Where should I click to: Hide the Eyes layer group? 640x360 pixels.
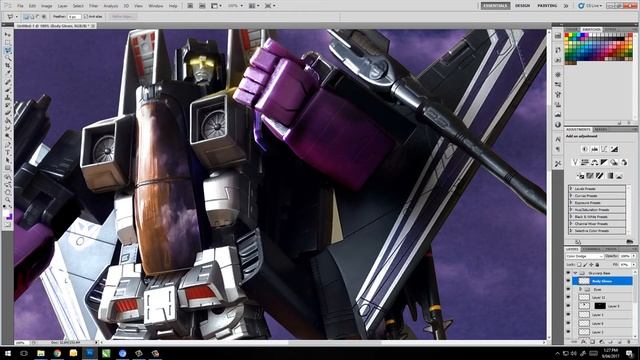(x=568, y=289)
